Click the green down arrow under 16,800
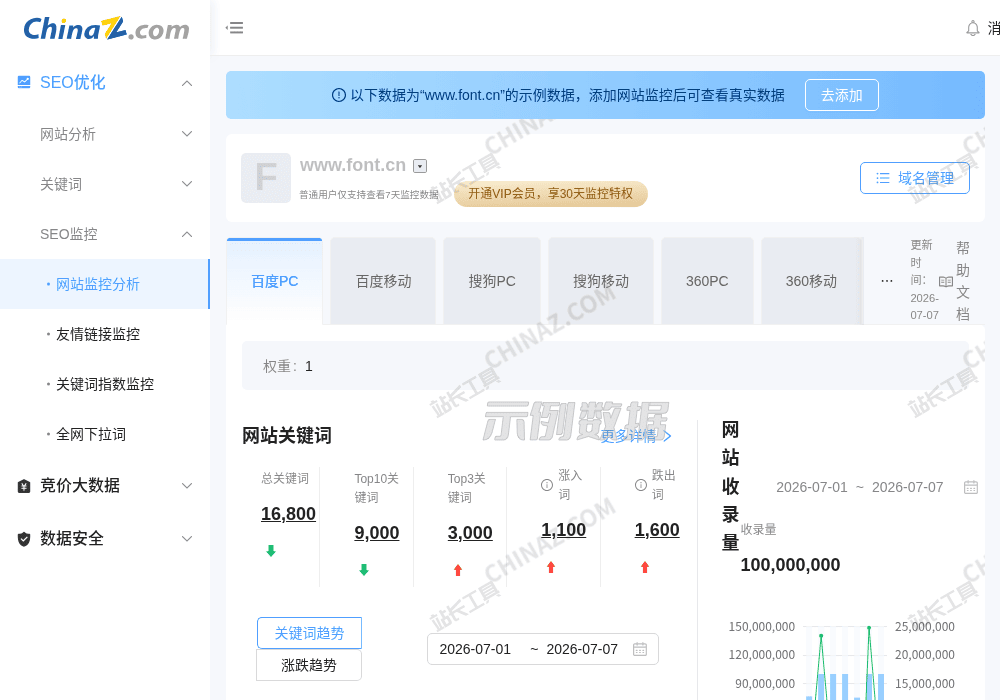 coord(271,551)
